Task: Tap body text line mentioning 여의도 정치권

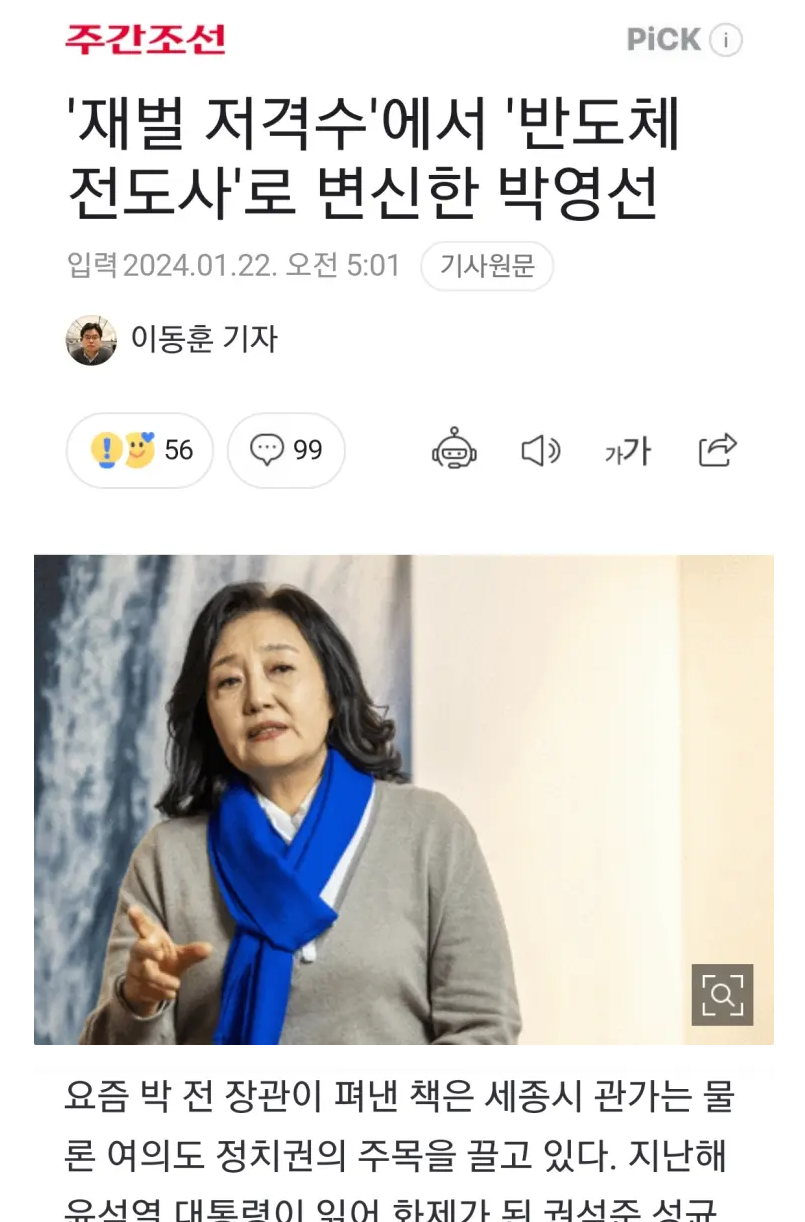Action: pyautogui.click(x=396, y=1157)
